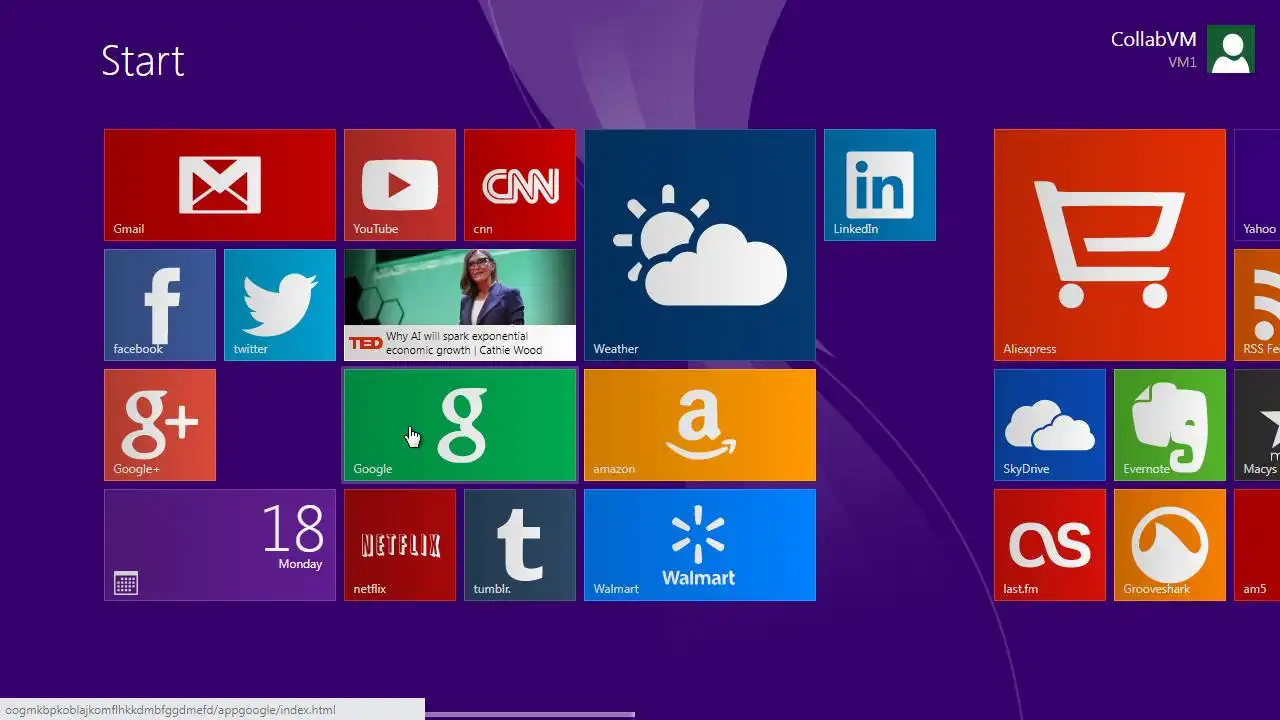Screen dimensions: 1280x720
Task: Launch the Netflix tile
Action: 400,545
